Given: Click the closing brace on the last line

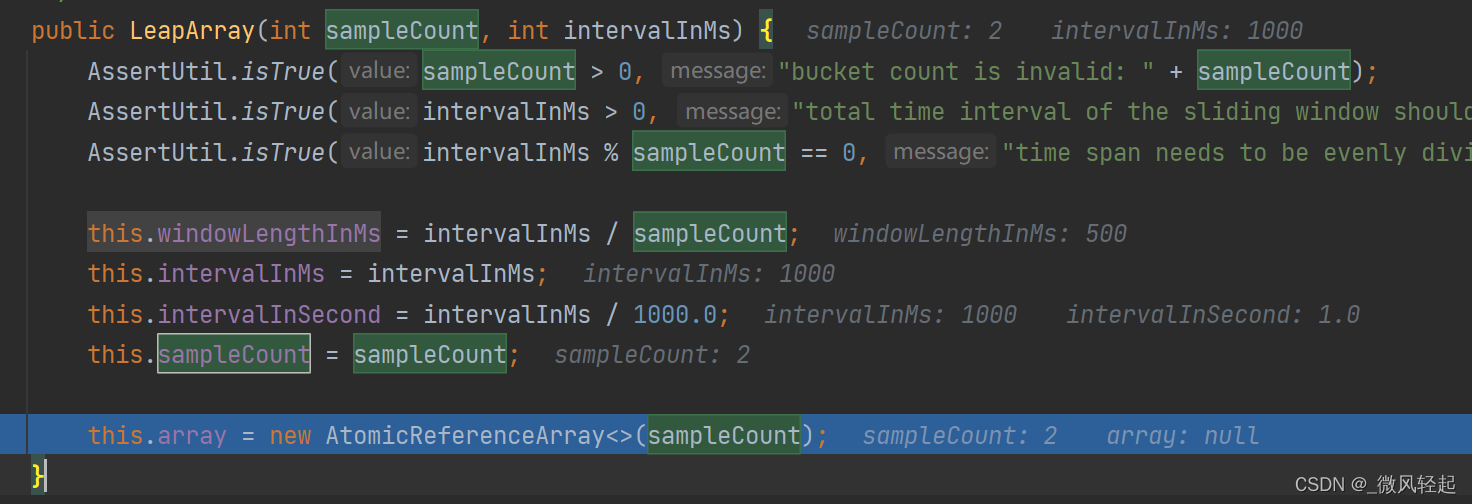Looking at the screenshot, I should 38,474.
